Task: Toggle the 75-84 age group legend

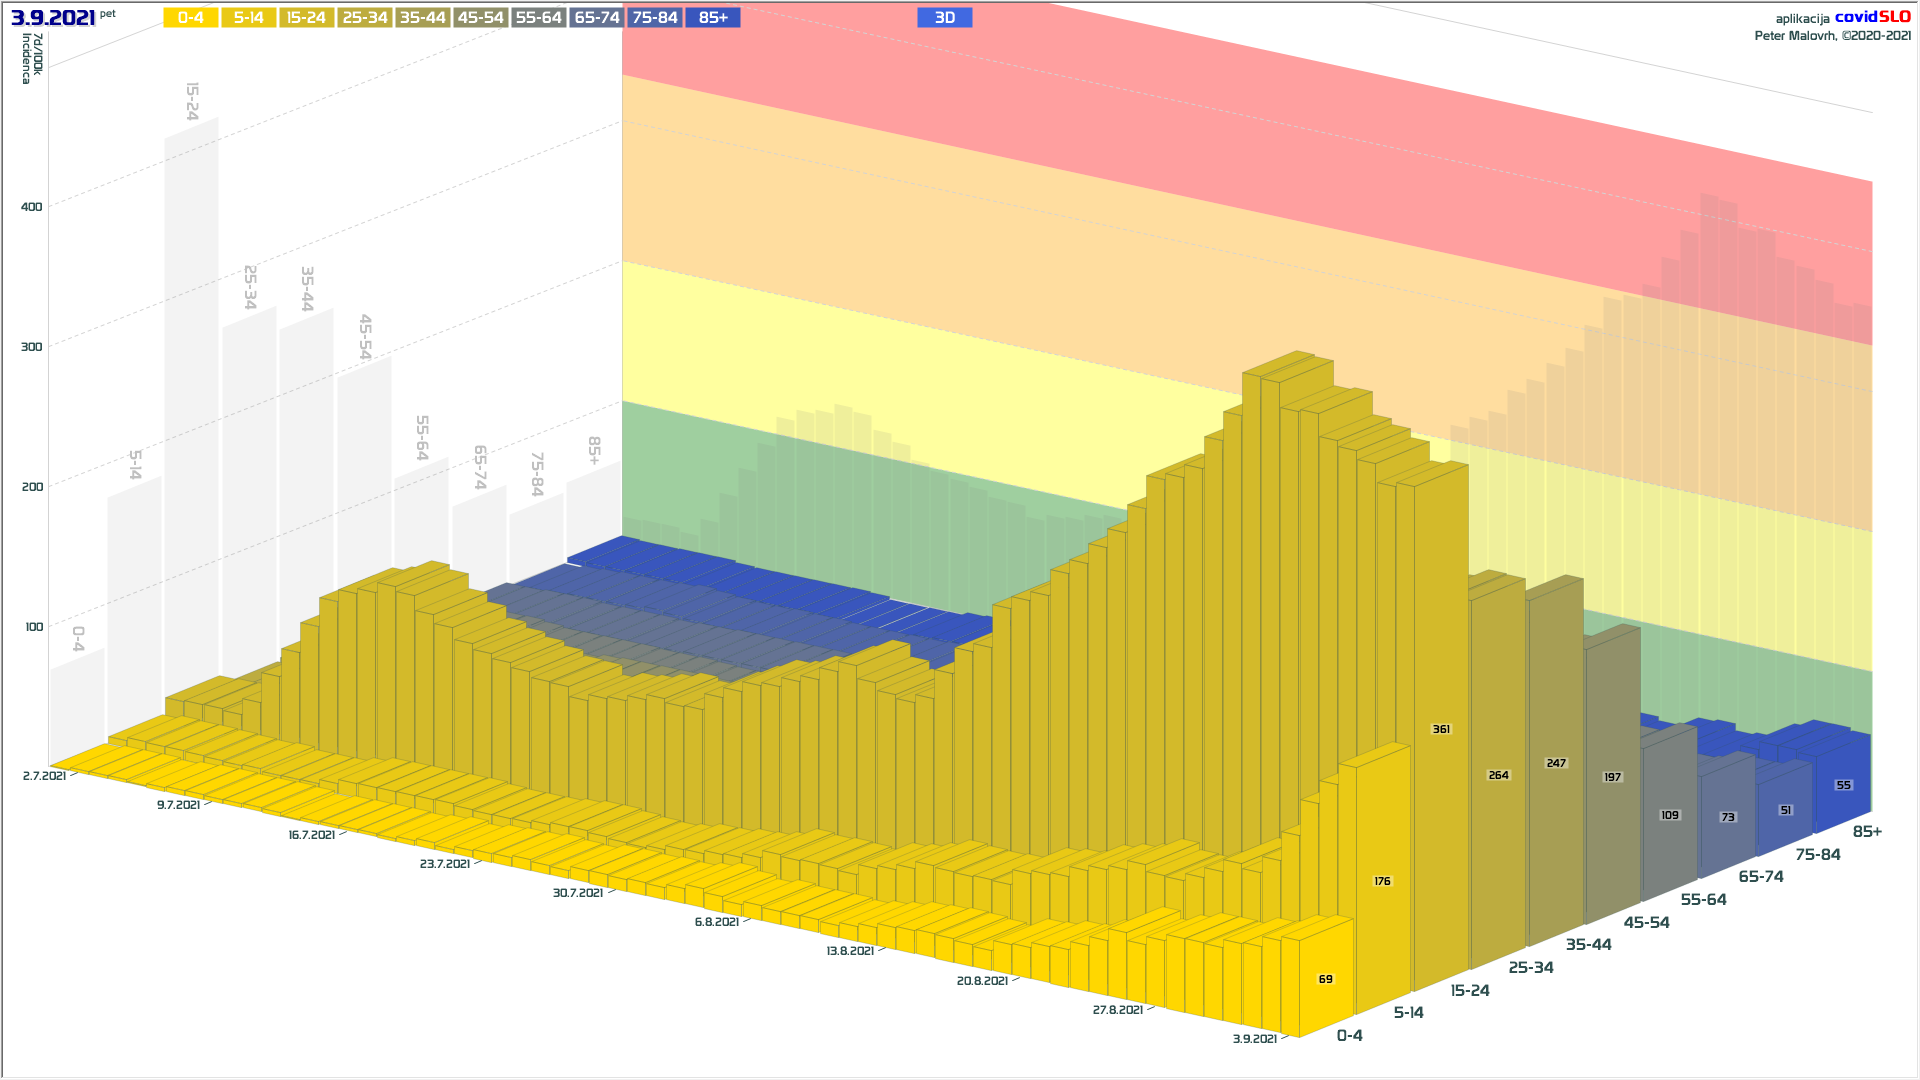Action: 654,18
